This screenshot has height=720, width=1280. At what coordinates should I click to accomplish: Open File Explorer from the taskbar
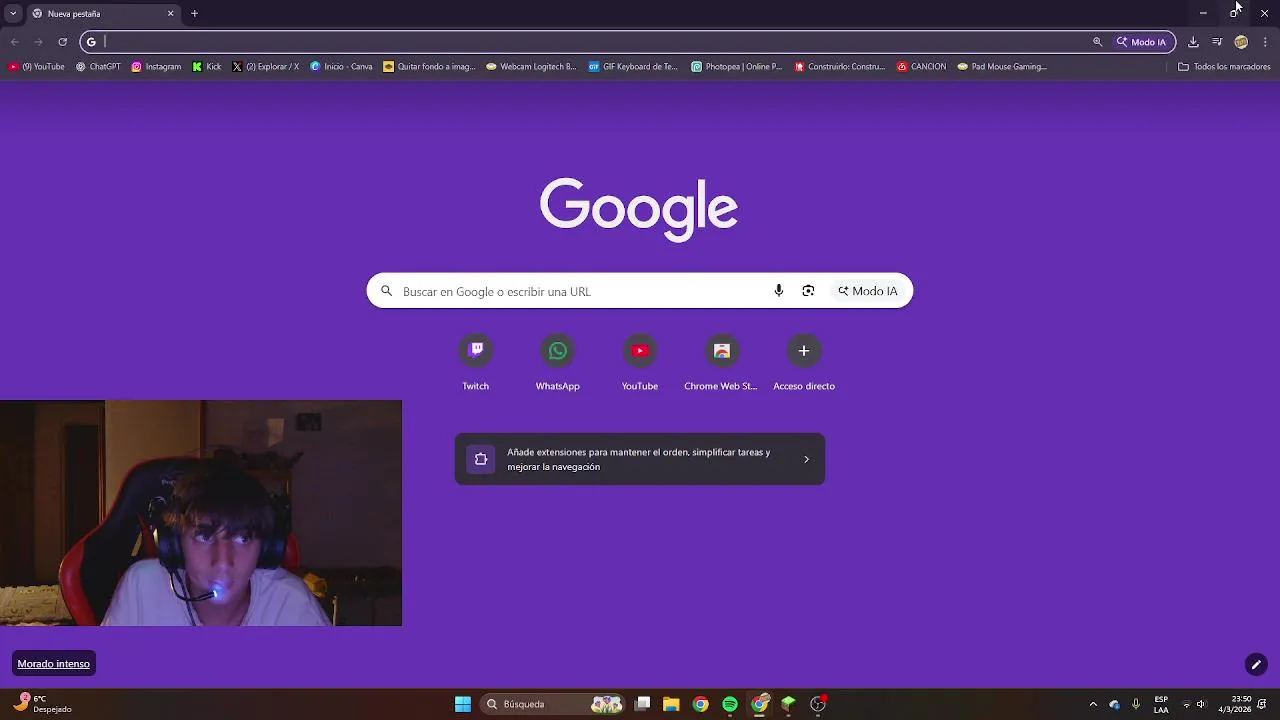(671, 704)
